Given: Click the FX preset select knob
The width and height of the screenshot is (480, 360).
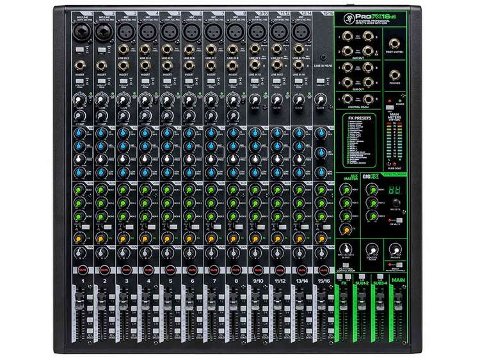Looking at the screenshot, I should [396, 203].
